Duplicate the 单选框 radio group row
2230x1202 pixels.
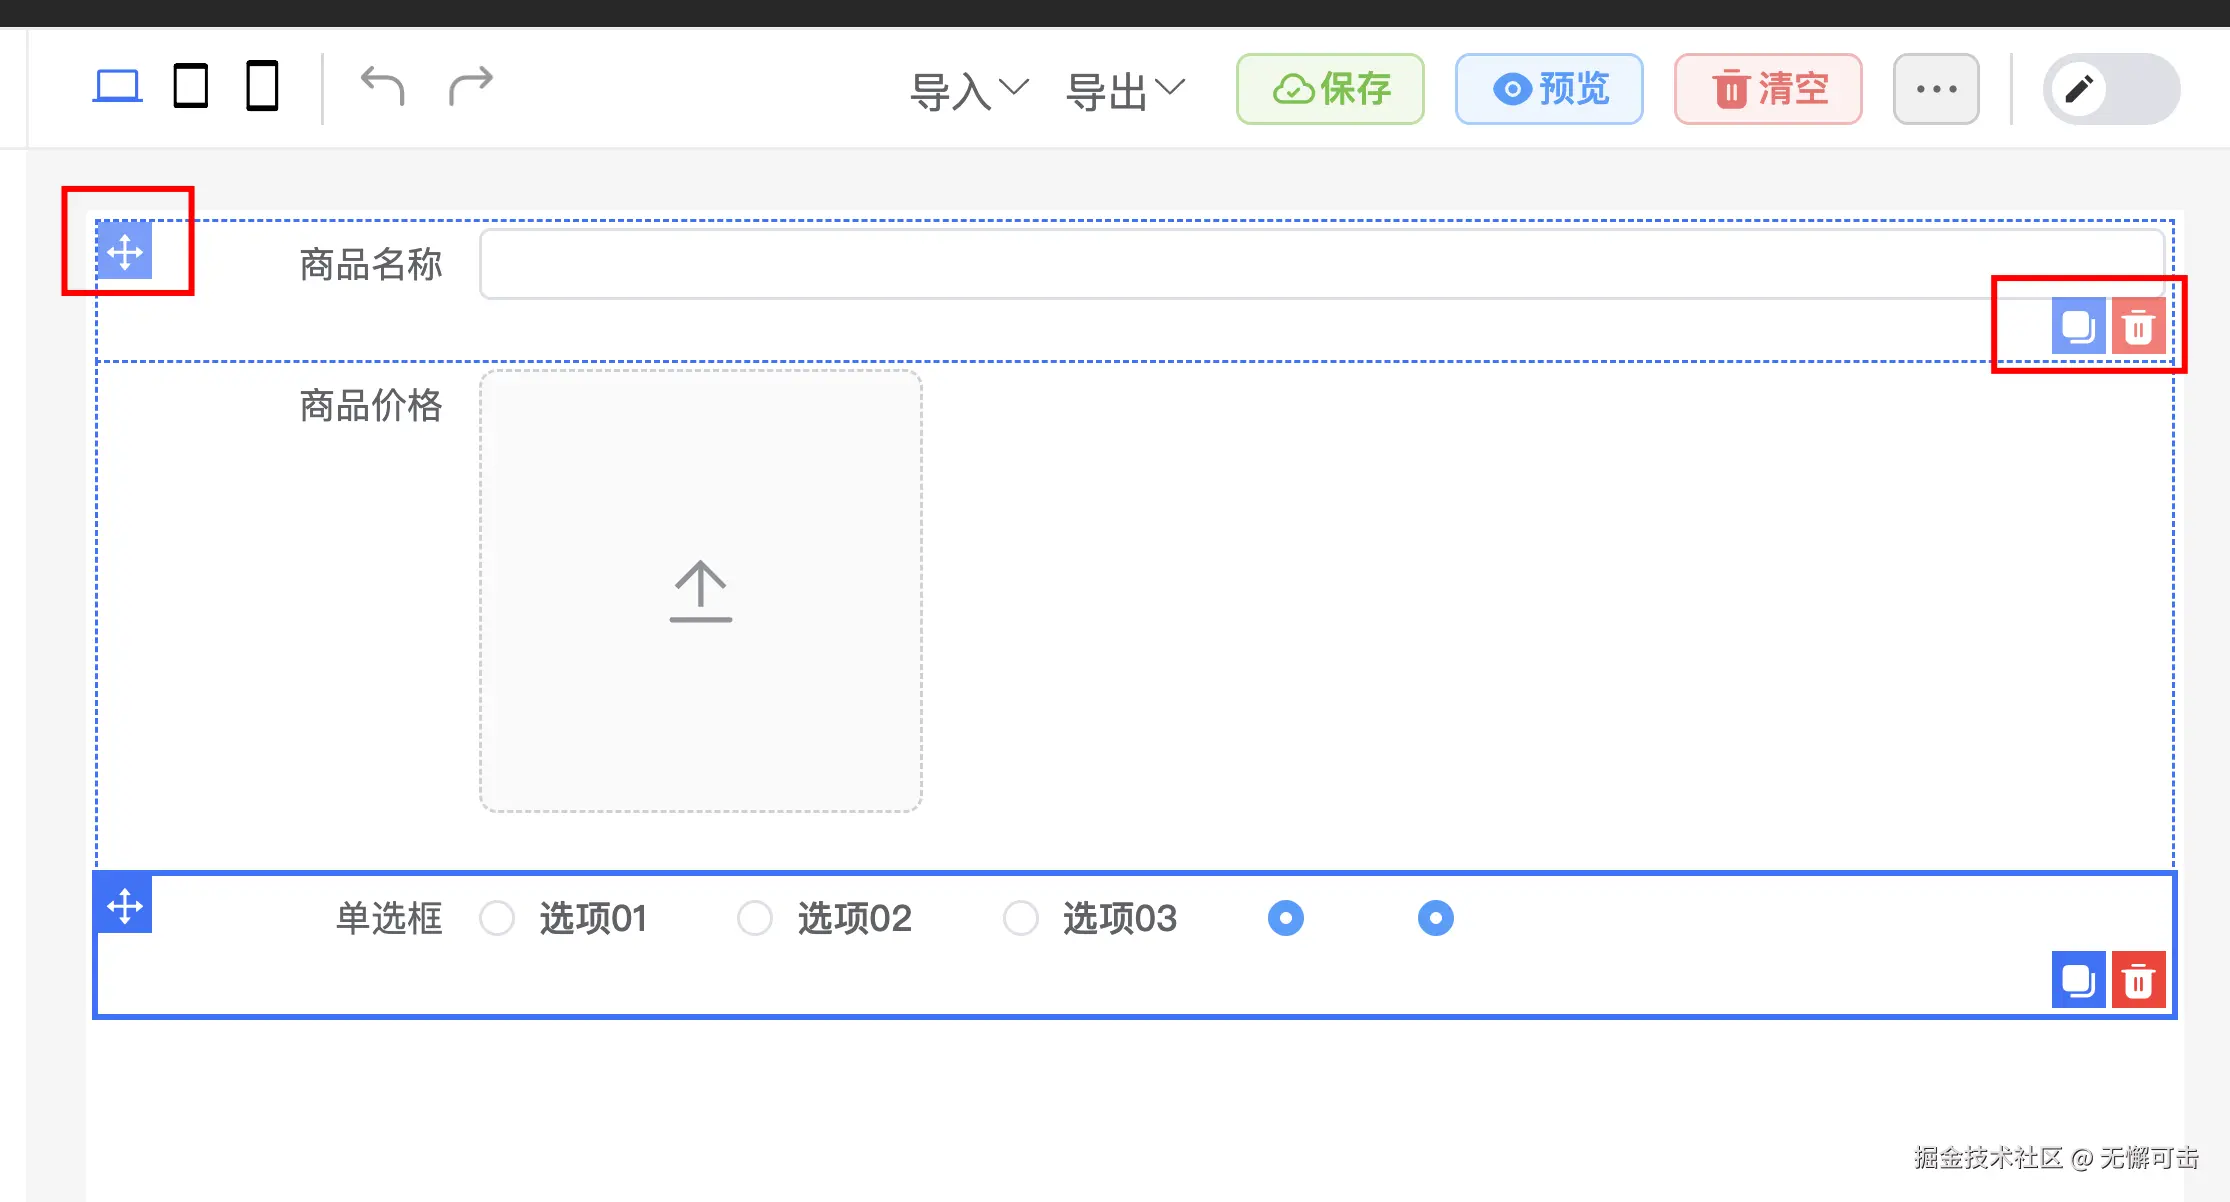[2078, 980]
